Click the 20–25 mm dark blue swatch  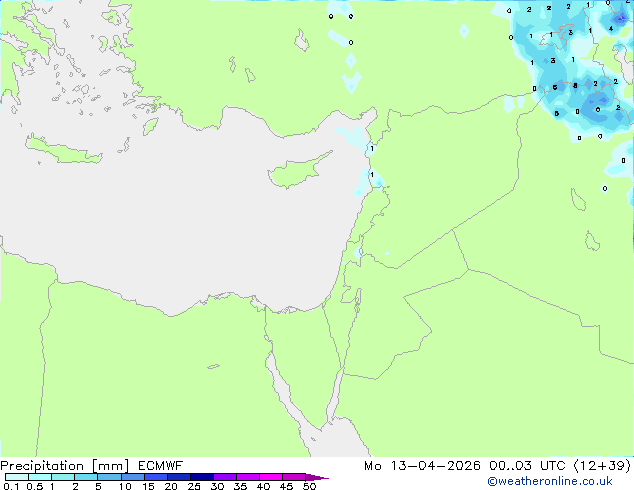(178, 477)
